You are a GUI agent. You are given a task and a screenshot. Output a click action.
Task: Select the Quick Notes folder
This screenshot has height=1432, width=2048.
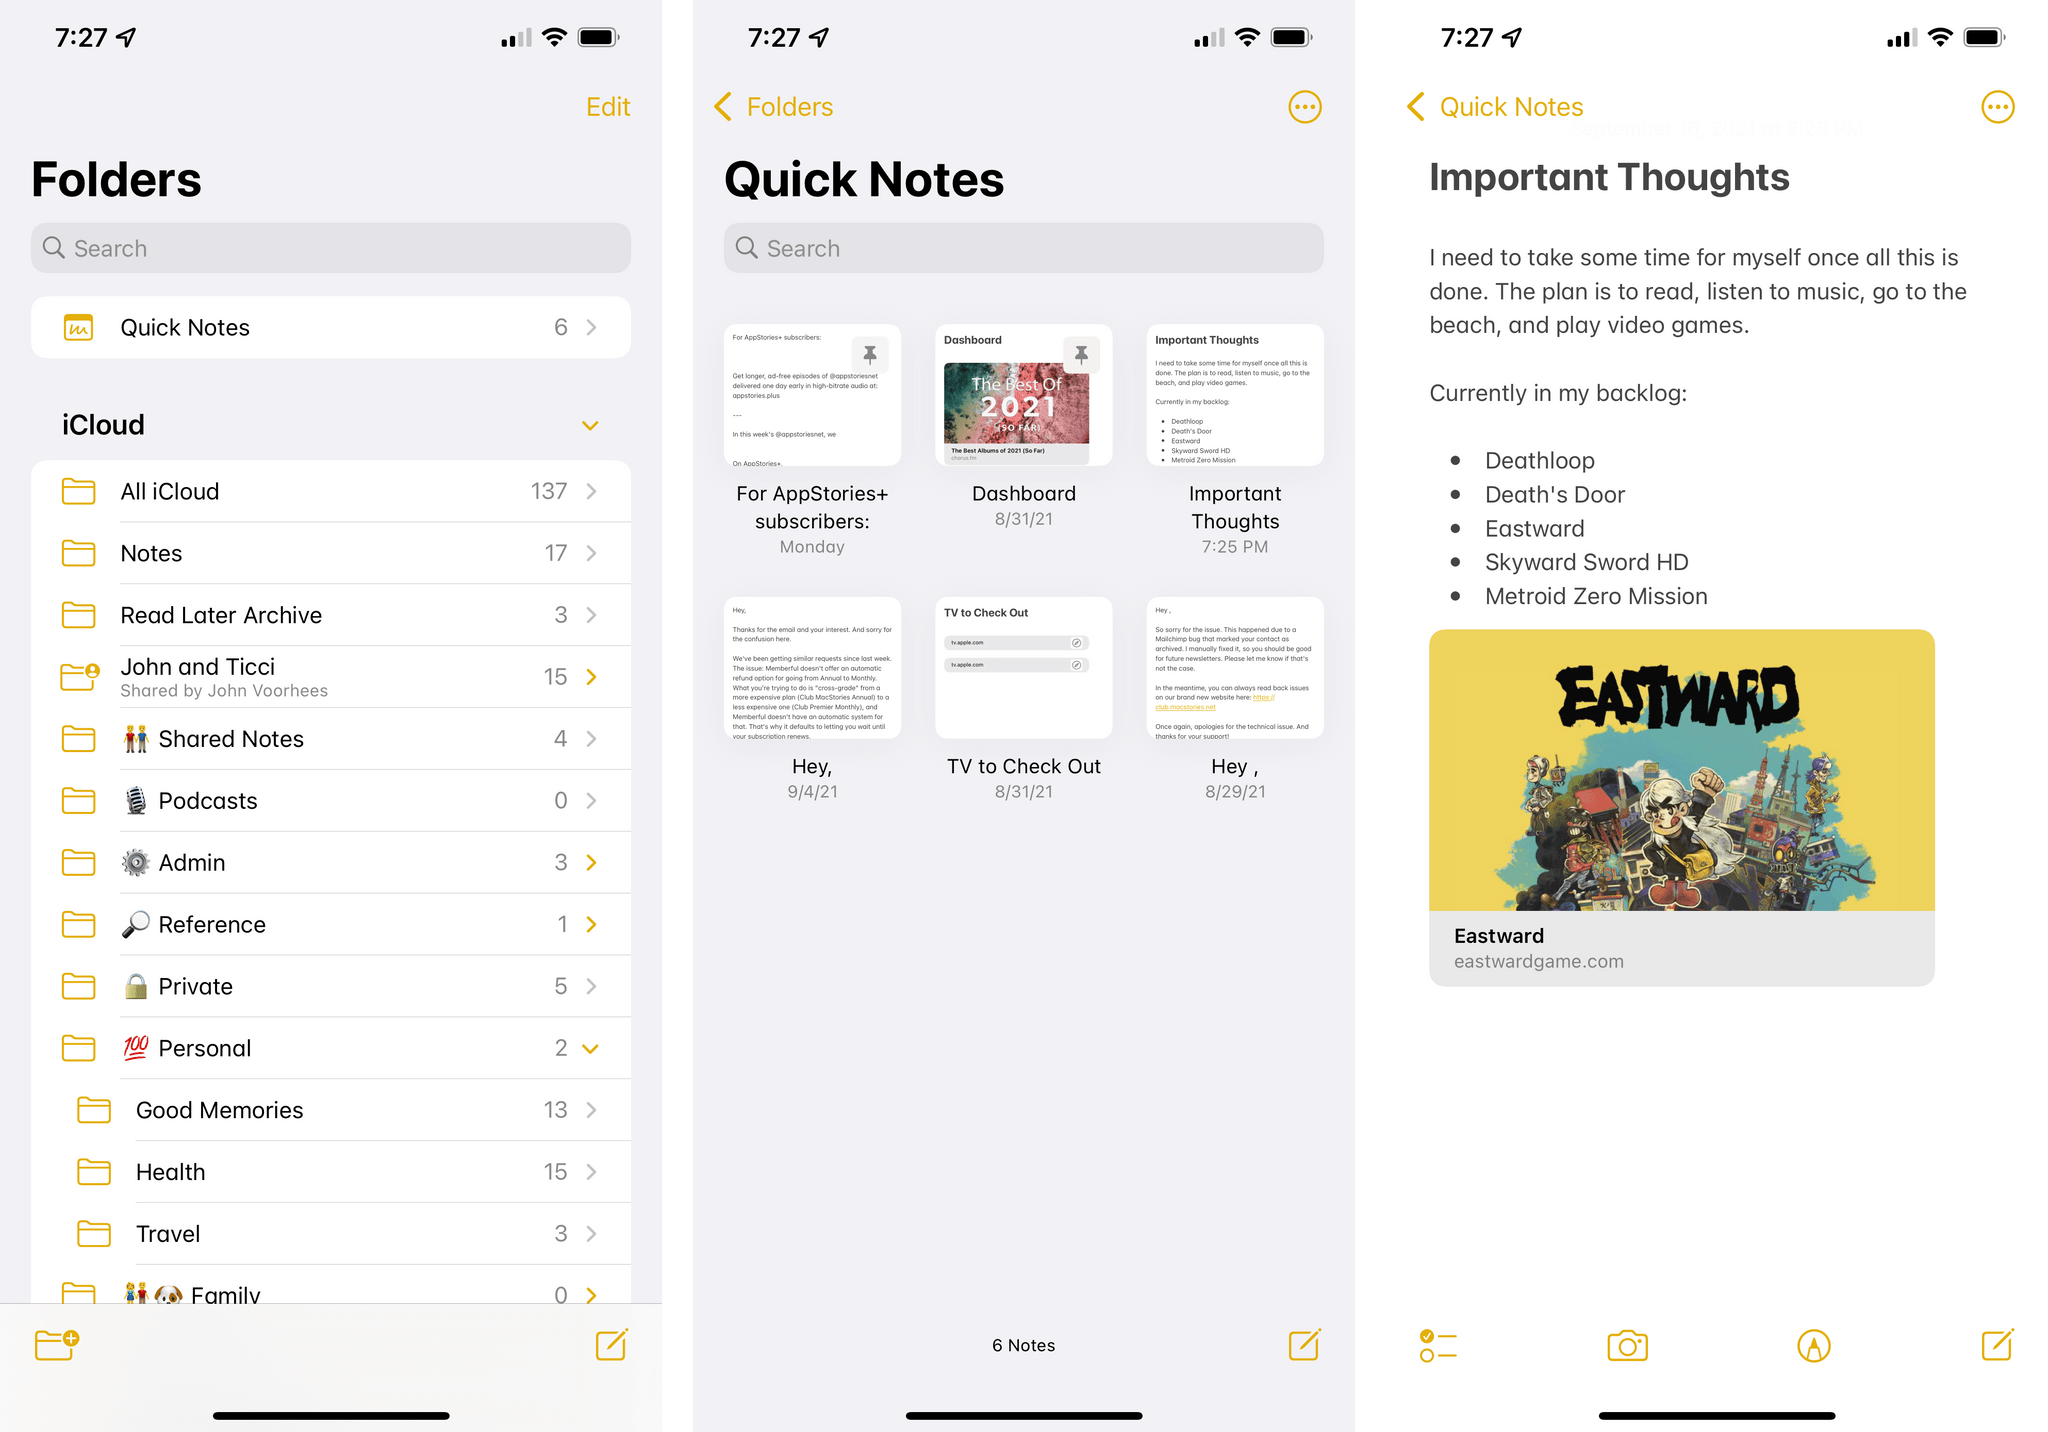pos(327,327)
